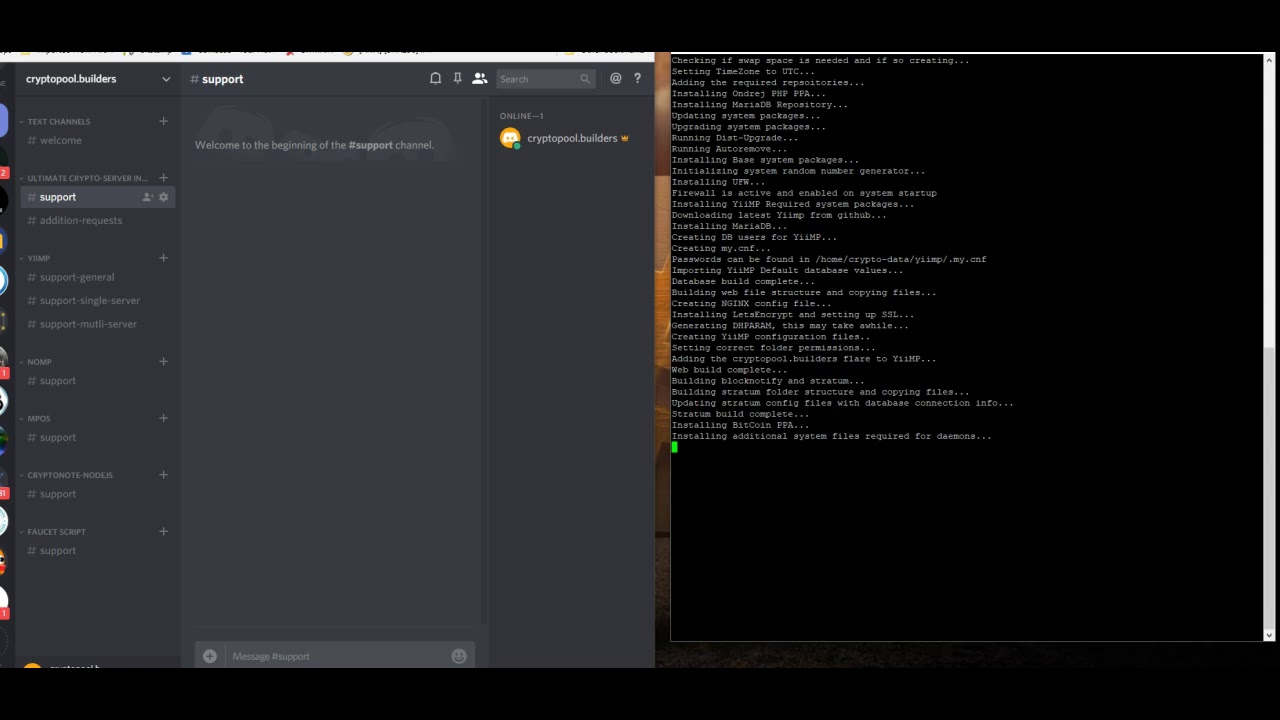Click cryptopool.builders name in member list
This screenshot has width=1280, height=720.
pyautogui.click(x=572, y=138)
